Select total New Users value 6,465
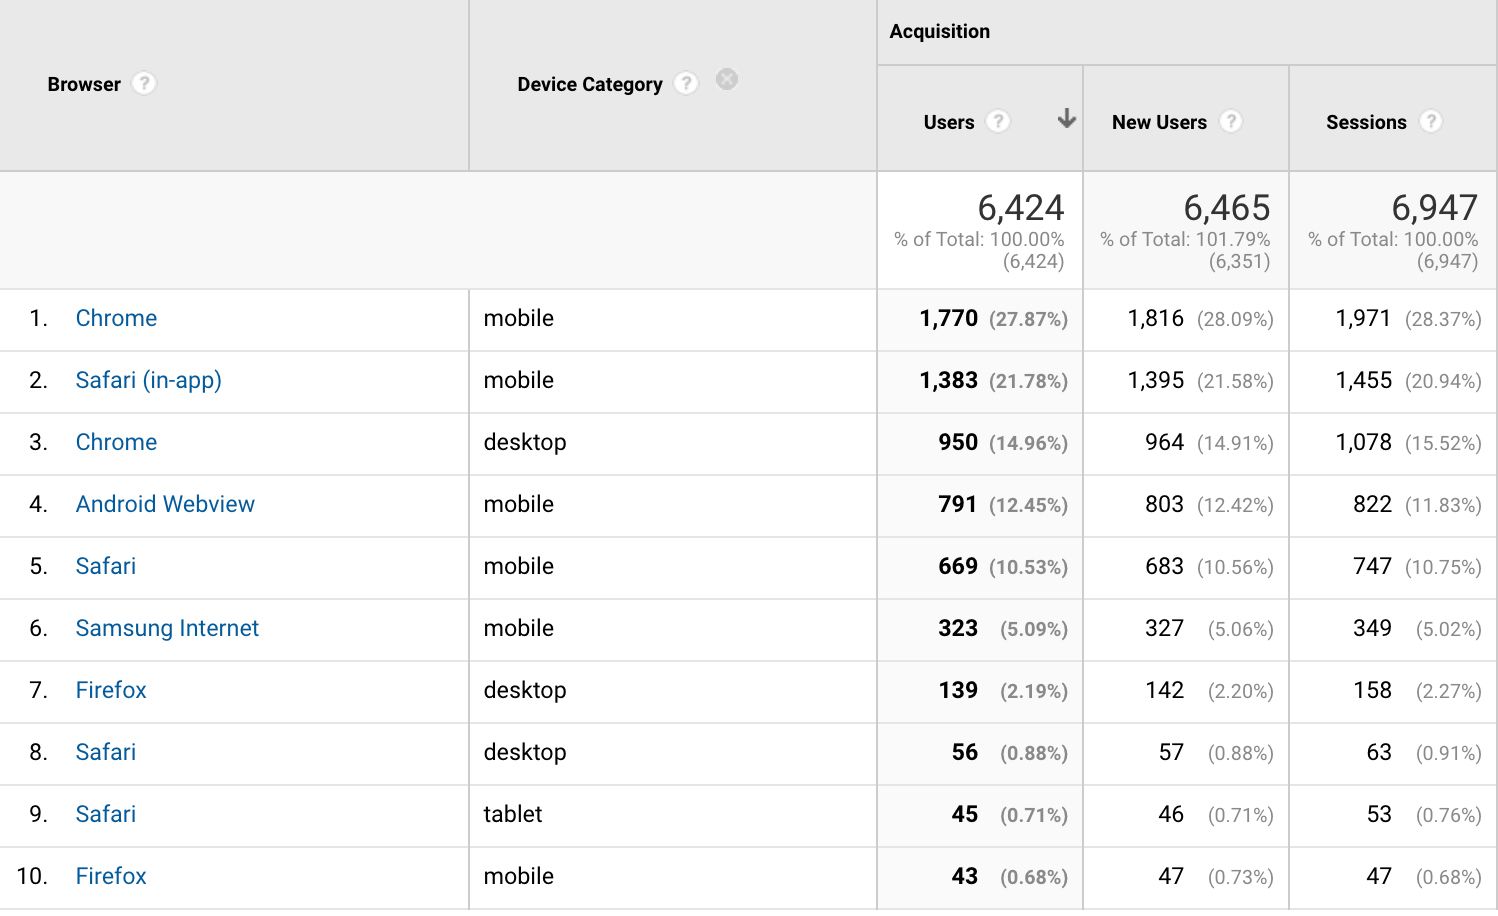The width and height of the screenshot is (1498, 916). click(x=1226, y=207)
